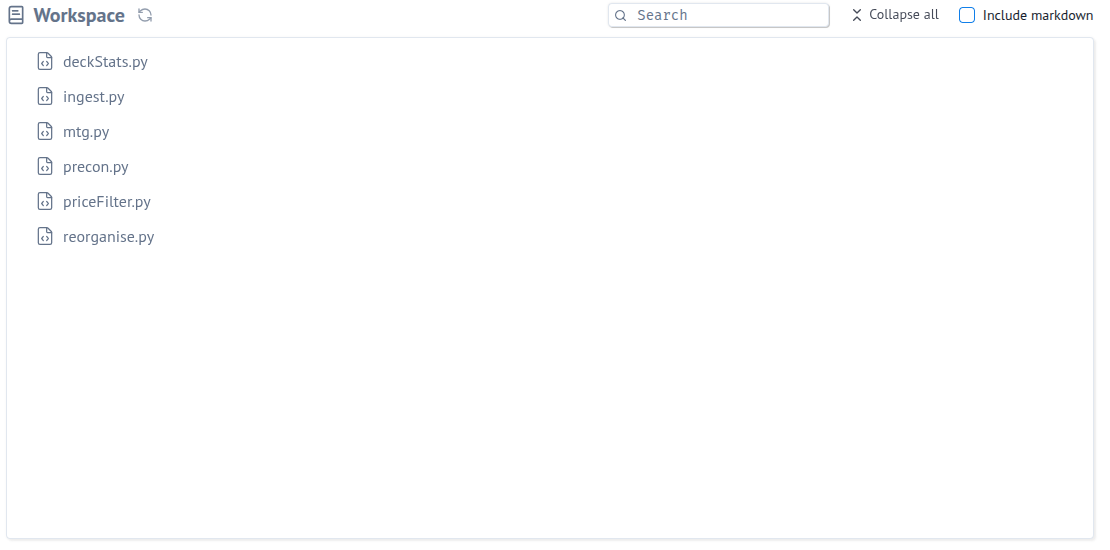Enable the Include markdown checkbox
Viewport: 1110px width, 550px height.
click(967, 15)
